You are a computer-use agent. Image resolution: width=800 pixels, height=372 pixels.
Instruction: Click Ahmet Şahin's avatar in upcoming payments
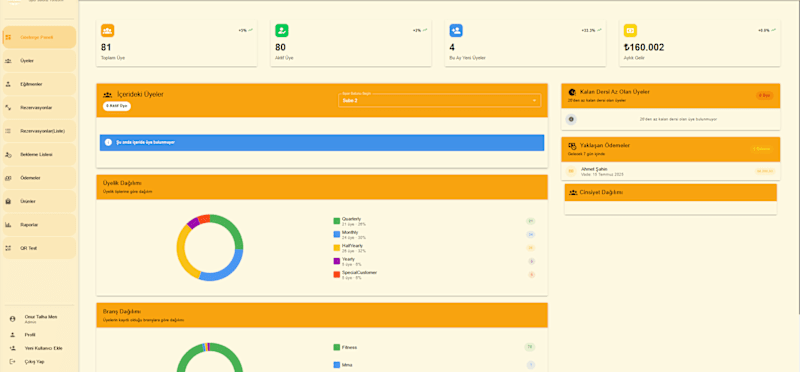[x=571, y=171]
